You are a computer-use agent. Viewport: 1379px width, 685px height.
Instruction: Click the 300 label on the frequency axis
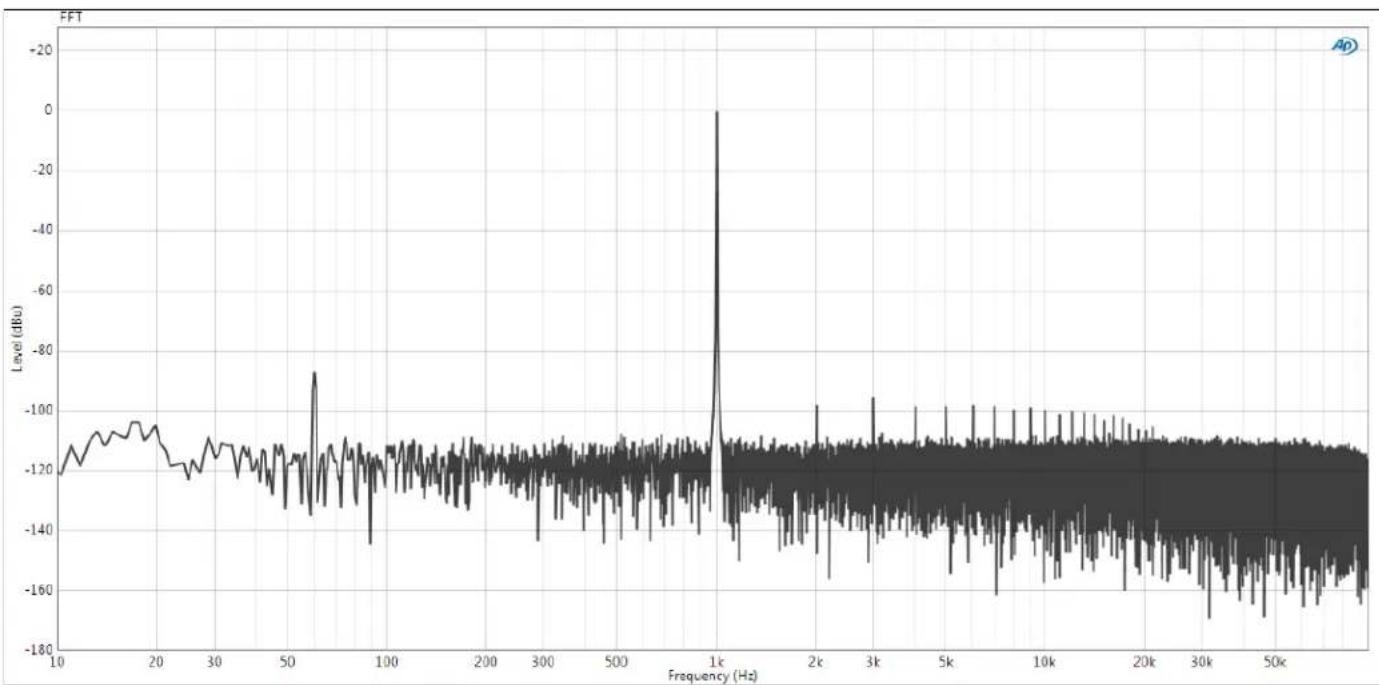point(543,662)
